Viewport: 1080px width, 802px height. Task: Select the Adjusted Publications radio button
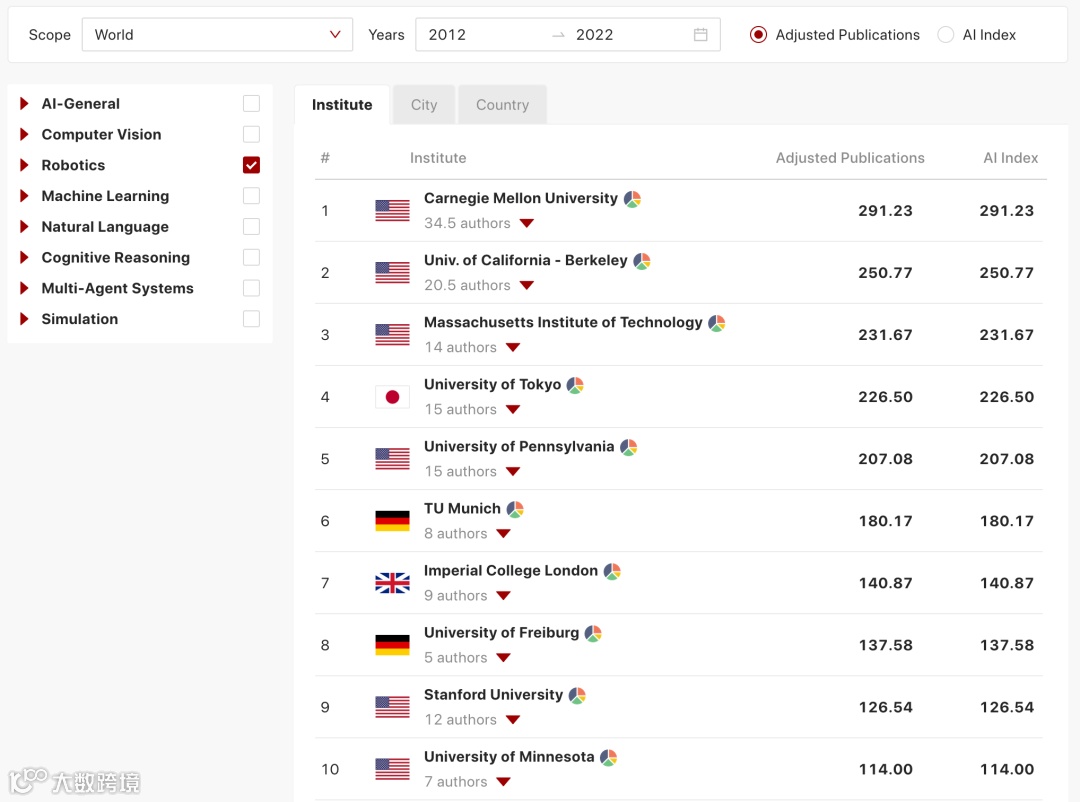[758, 34]
